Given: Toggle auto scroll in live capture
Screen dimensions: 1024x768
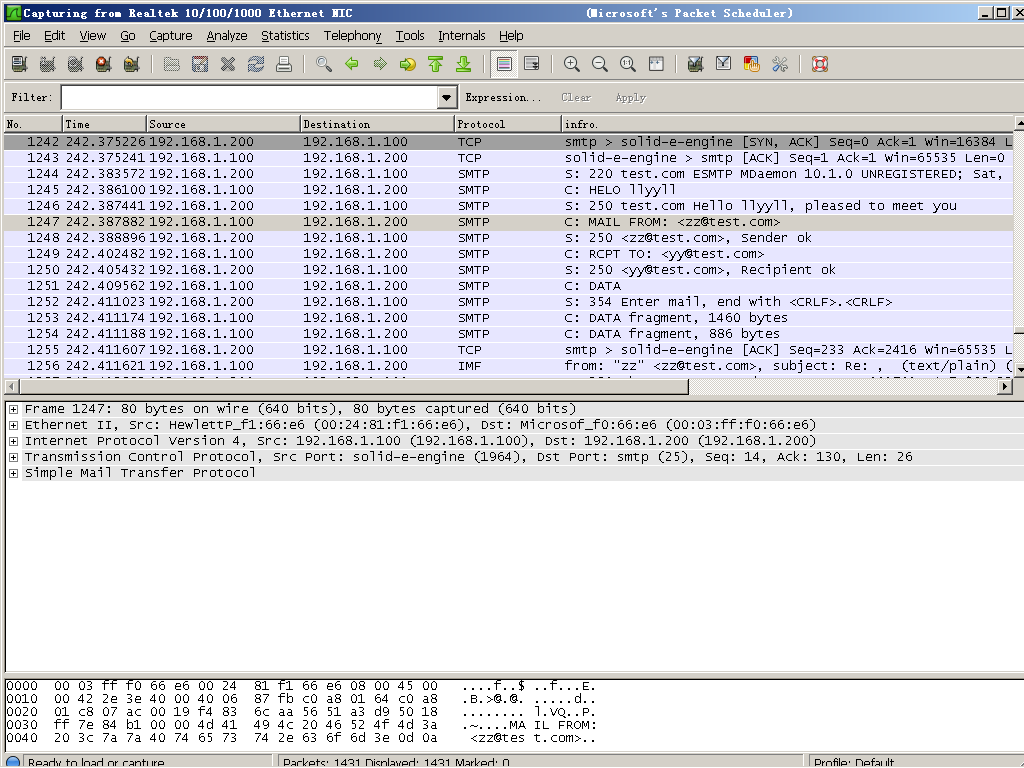Looking at the screenshot, I should tap(532, 64).
